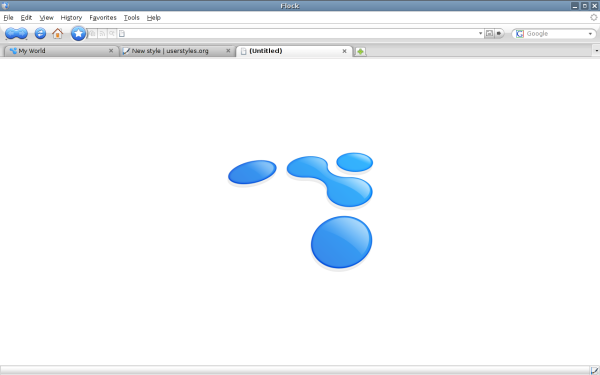The width and height of the screenshot is (600, 375).
Task: Maximize the Flock window
Action: pyautogui.click(x=585, y=6)
